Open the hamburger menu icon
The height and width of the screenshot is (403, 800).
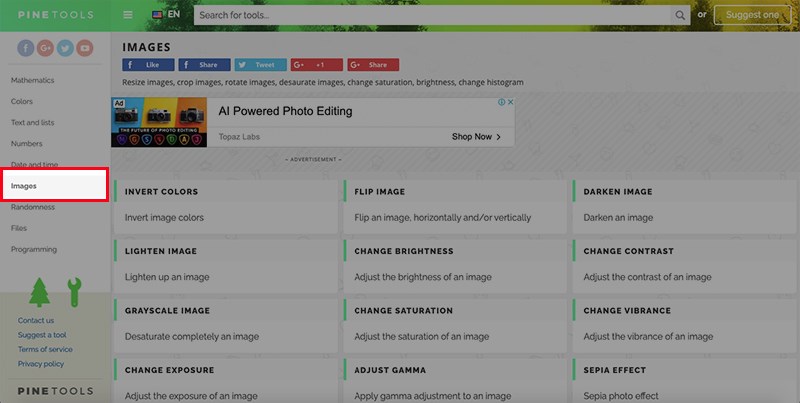coord(128,15)
